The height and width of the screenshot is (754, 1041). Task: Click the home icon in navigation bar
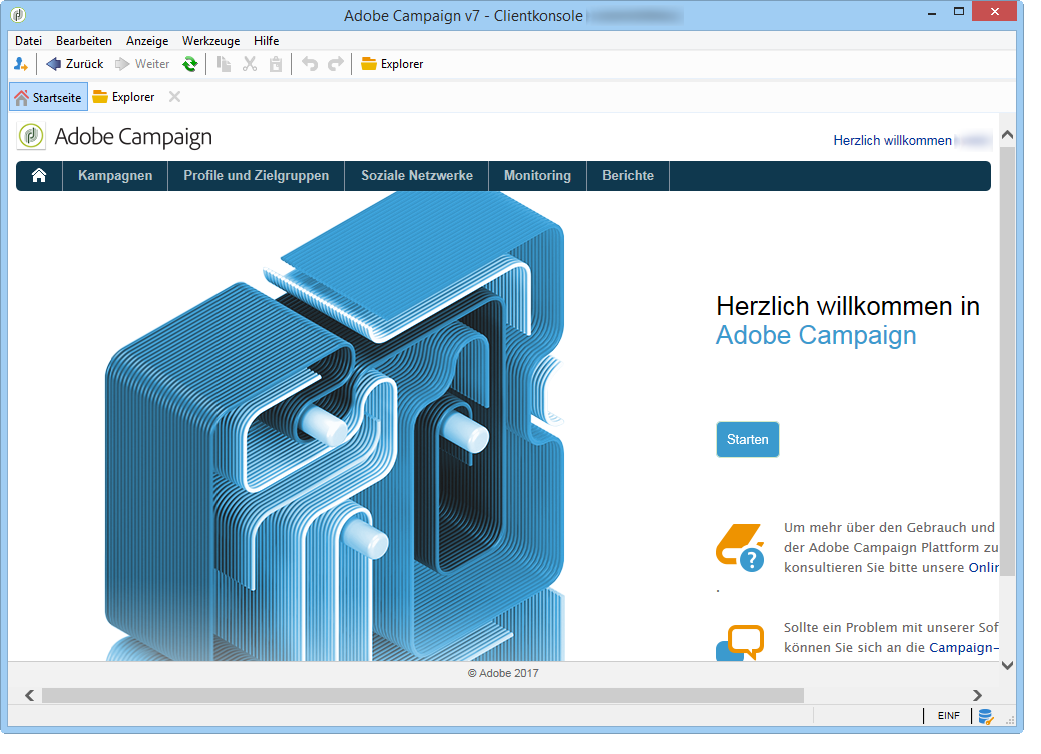pyautogui.click(x=39, y=176)
